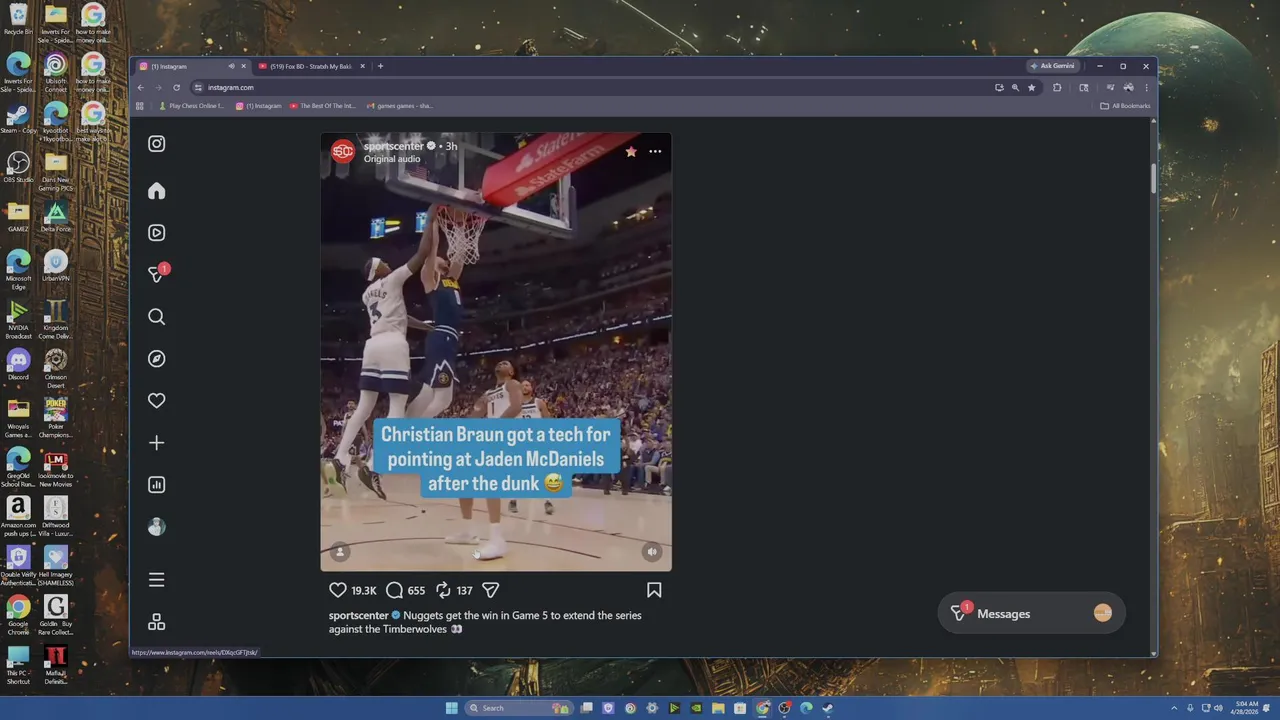
Task: Close the Fox BD YouTube tab
Action: tap(363, 67)
